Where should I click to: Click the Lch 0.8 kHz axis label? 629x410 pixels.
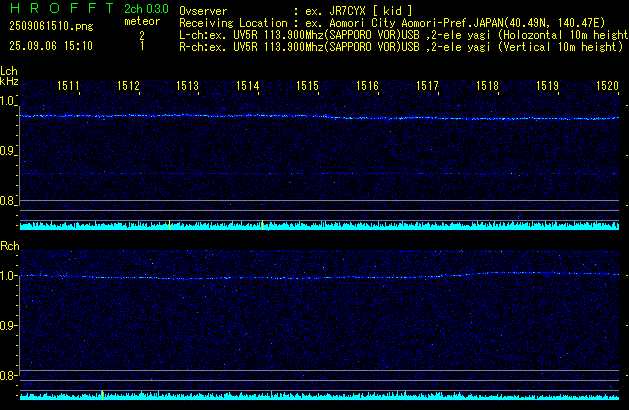click(7, 201)
